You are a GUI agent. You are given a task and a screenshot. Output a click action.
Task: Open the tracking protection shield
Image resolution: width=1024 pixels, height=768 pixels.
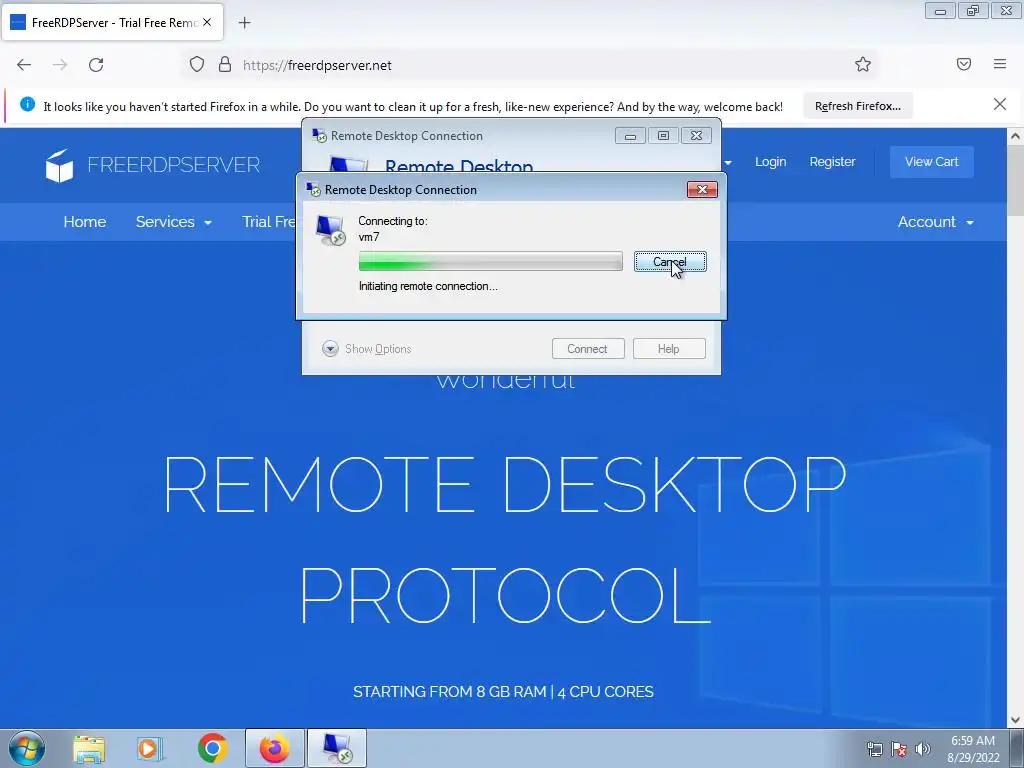coord(197,65)
